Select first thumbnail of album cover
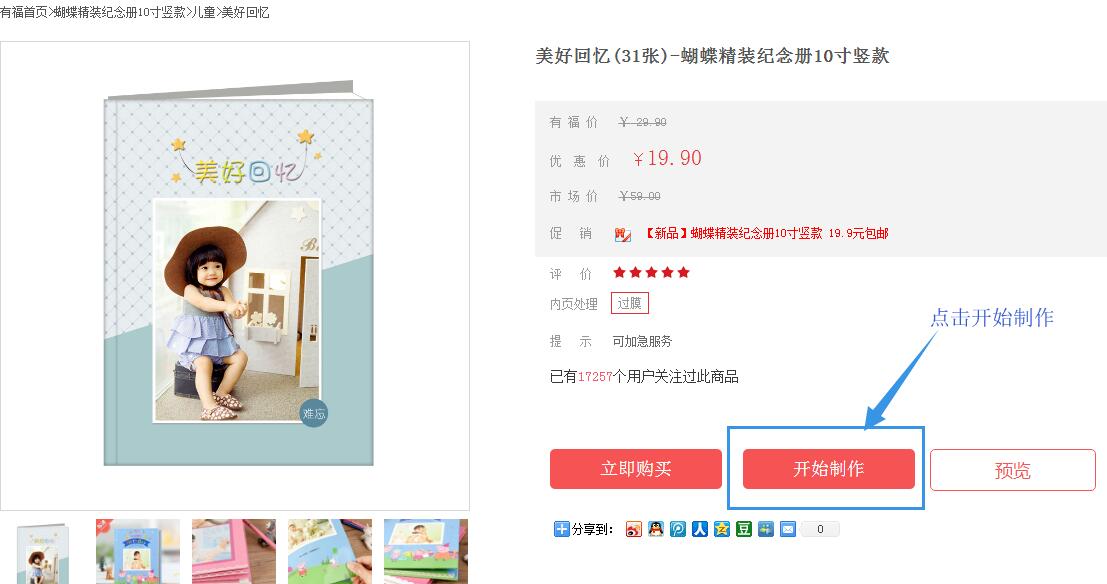This screenshot has width=1107, height=584. [x=42, y=552]
